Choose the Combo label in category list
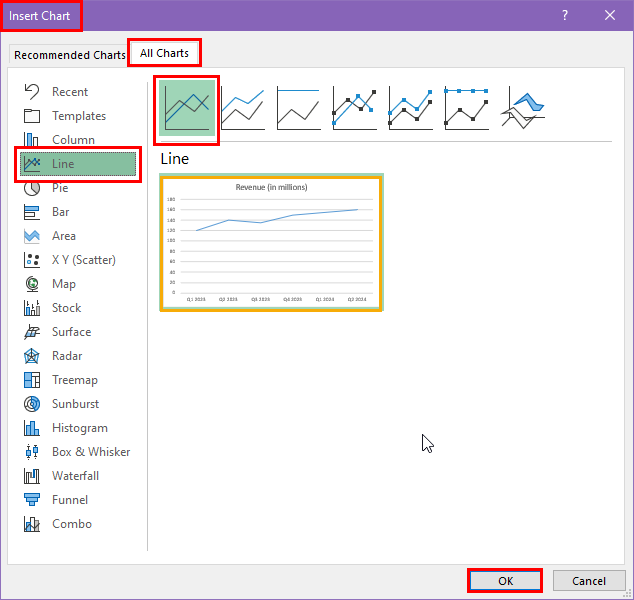The image size is (634, 600). tap(72, 524)
